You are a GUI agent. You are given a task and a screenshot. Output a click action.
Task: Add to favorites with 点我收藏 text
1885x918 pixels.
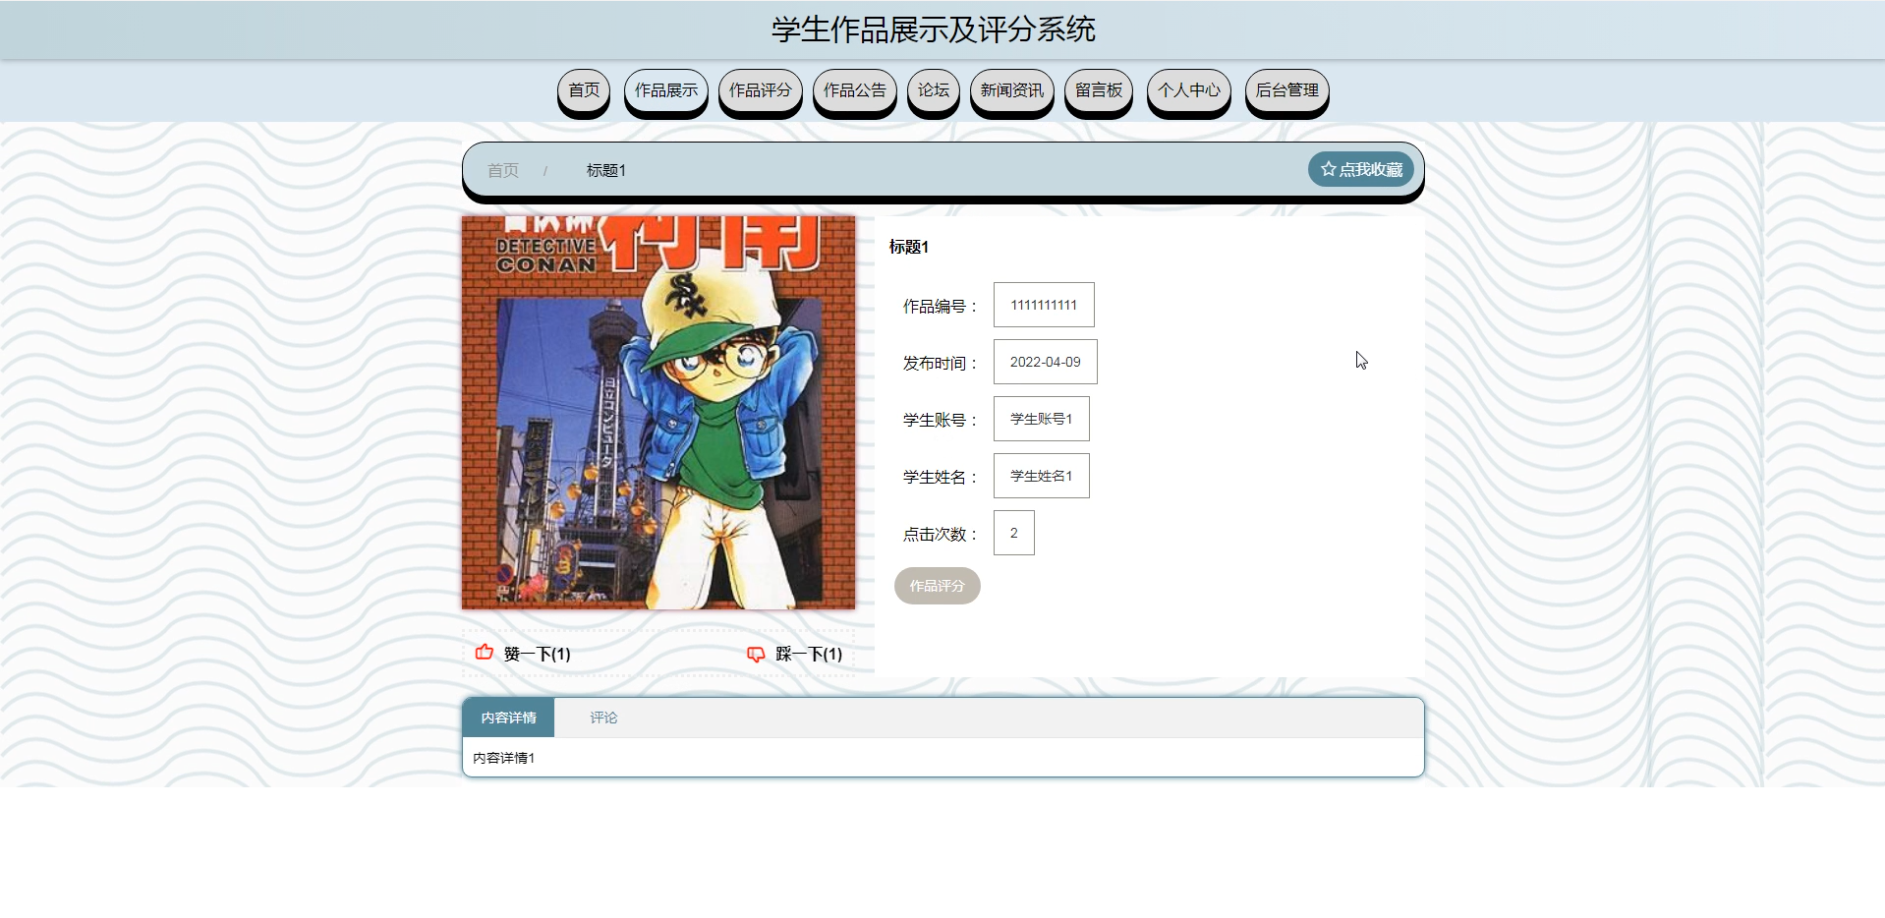coord(1371,169)
